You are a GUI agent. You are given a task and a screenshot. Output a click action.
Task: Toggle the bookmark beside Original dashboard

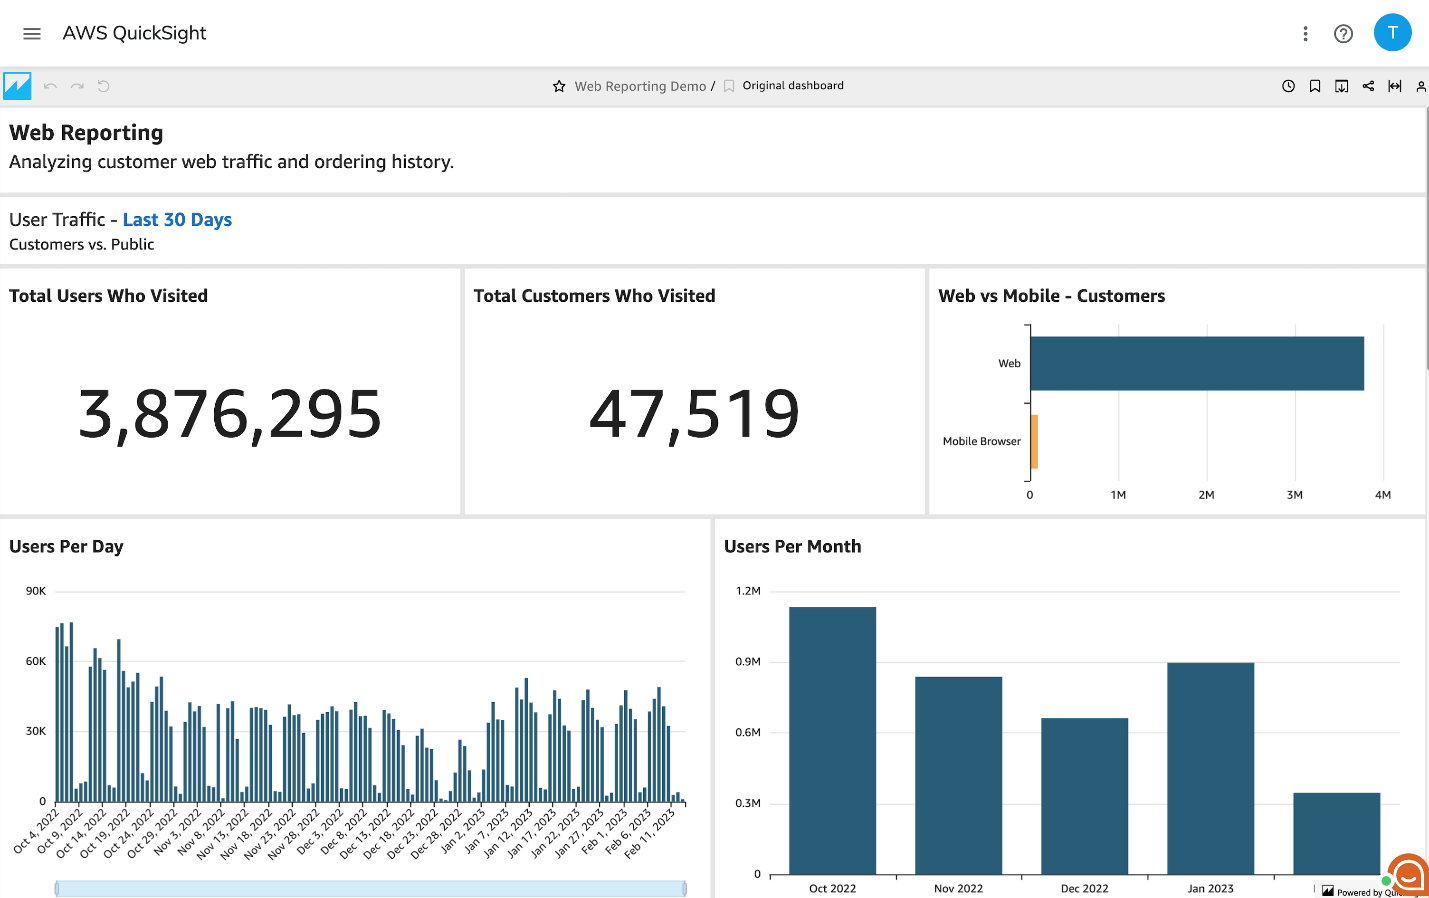(728, 85)
